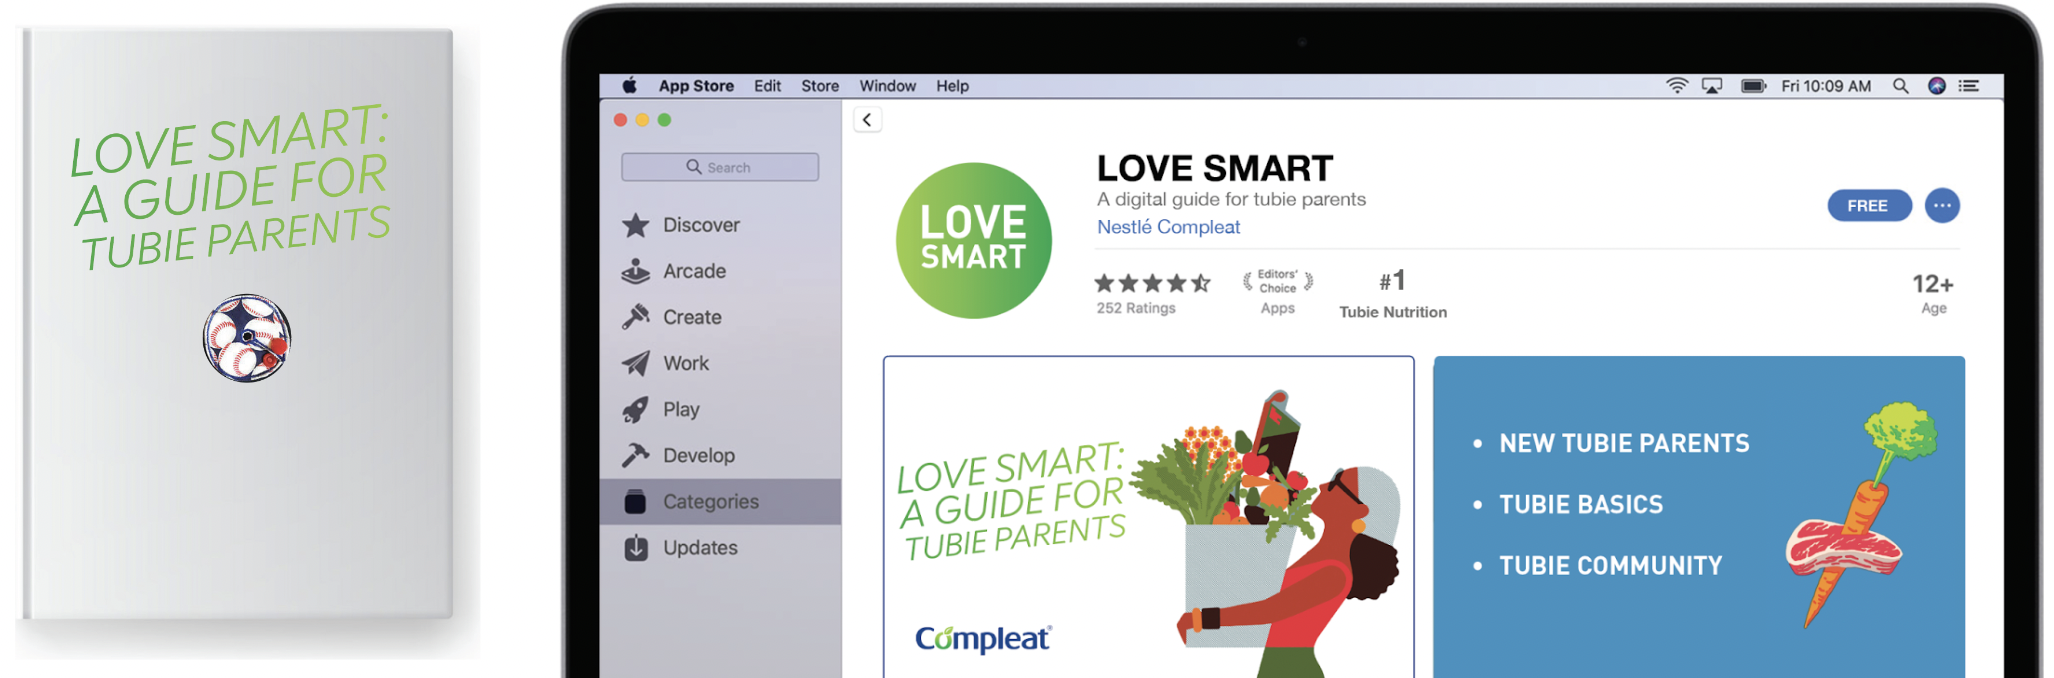
Task: Click the Categories box icon
Action: [x=635, y=501]
